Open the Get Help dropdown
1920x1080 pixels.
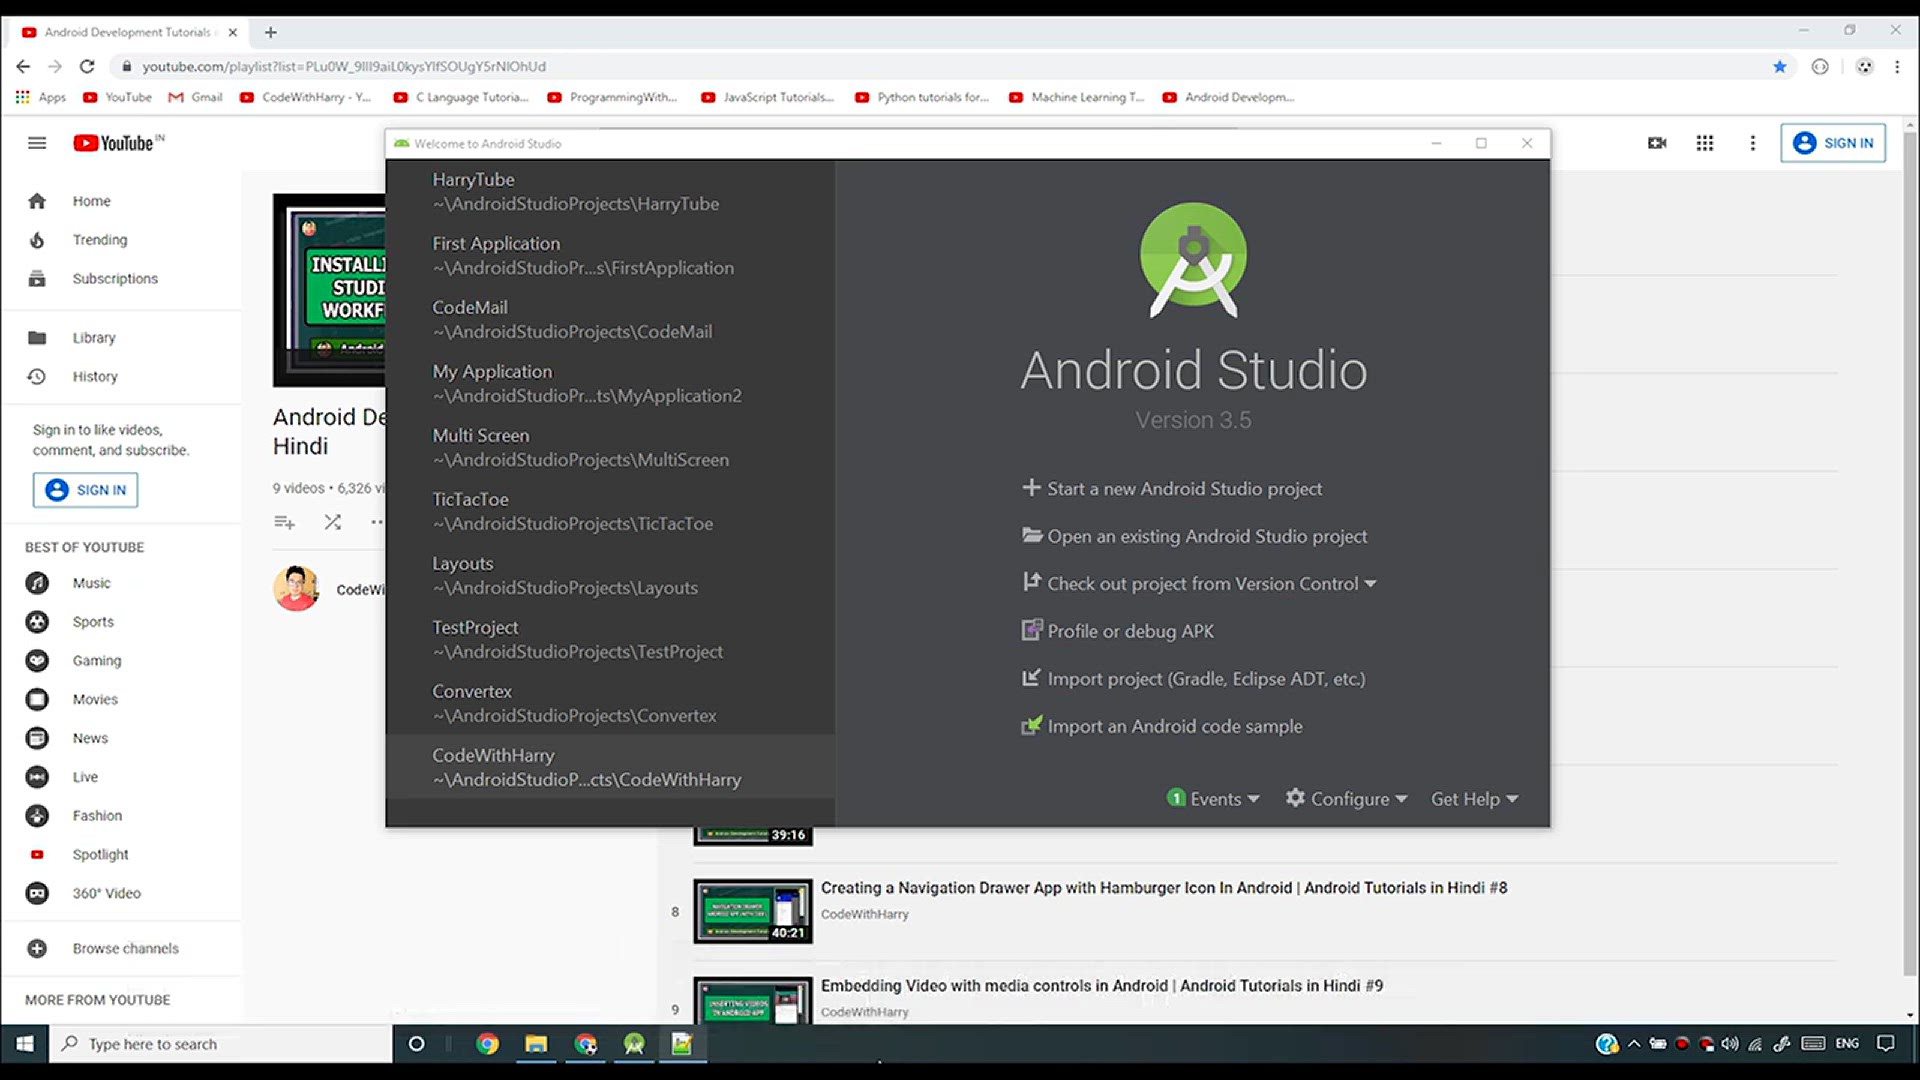1474,798
